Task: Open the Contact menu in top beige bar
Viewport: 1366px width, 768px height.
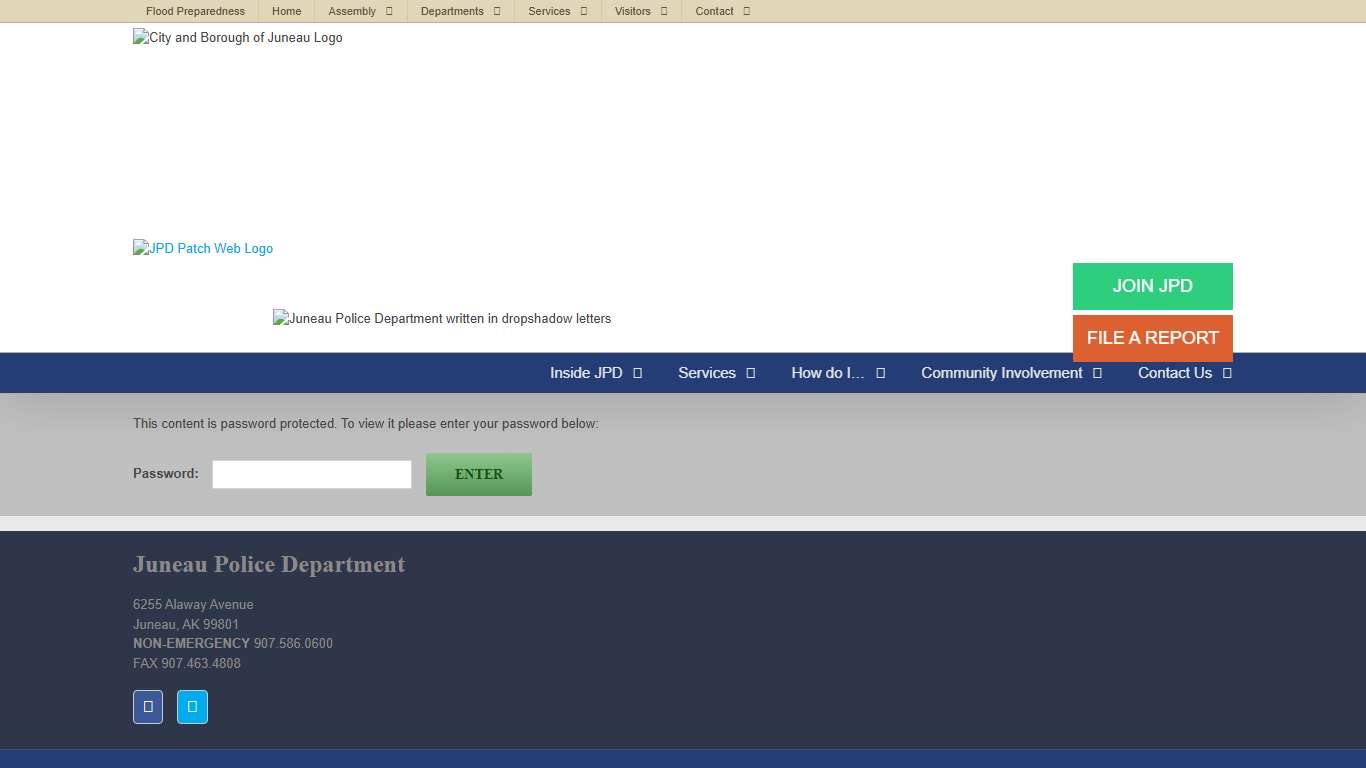Action: [722, 11]
